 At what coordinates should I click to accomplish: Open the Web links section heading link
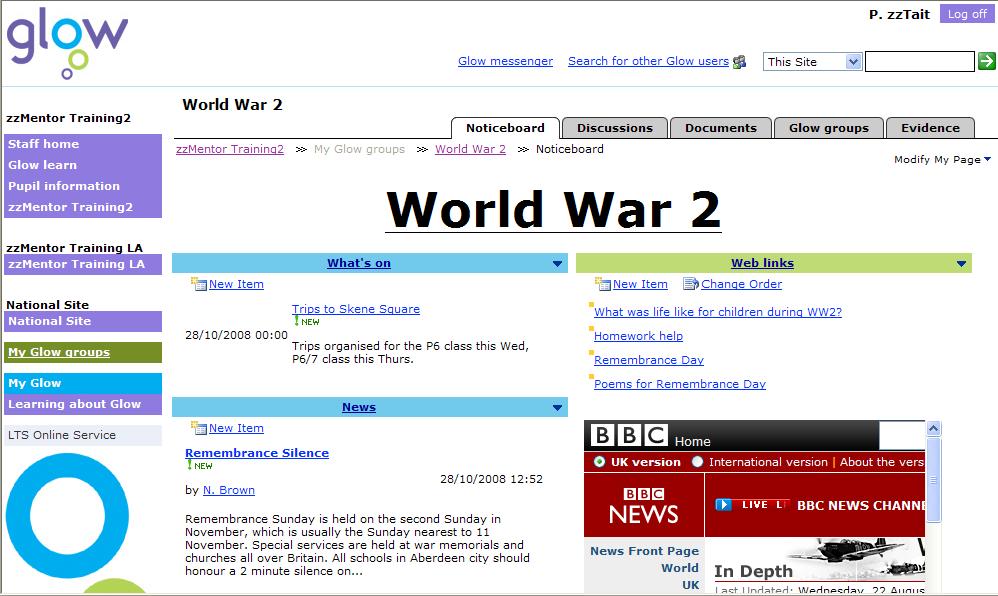pyautogui.click(x=763, y=263)
